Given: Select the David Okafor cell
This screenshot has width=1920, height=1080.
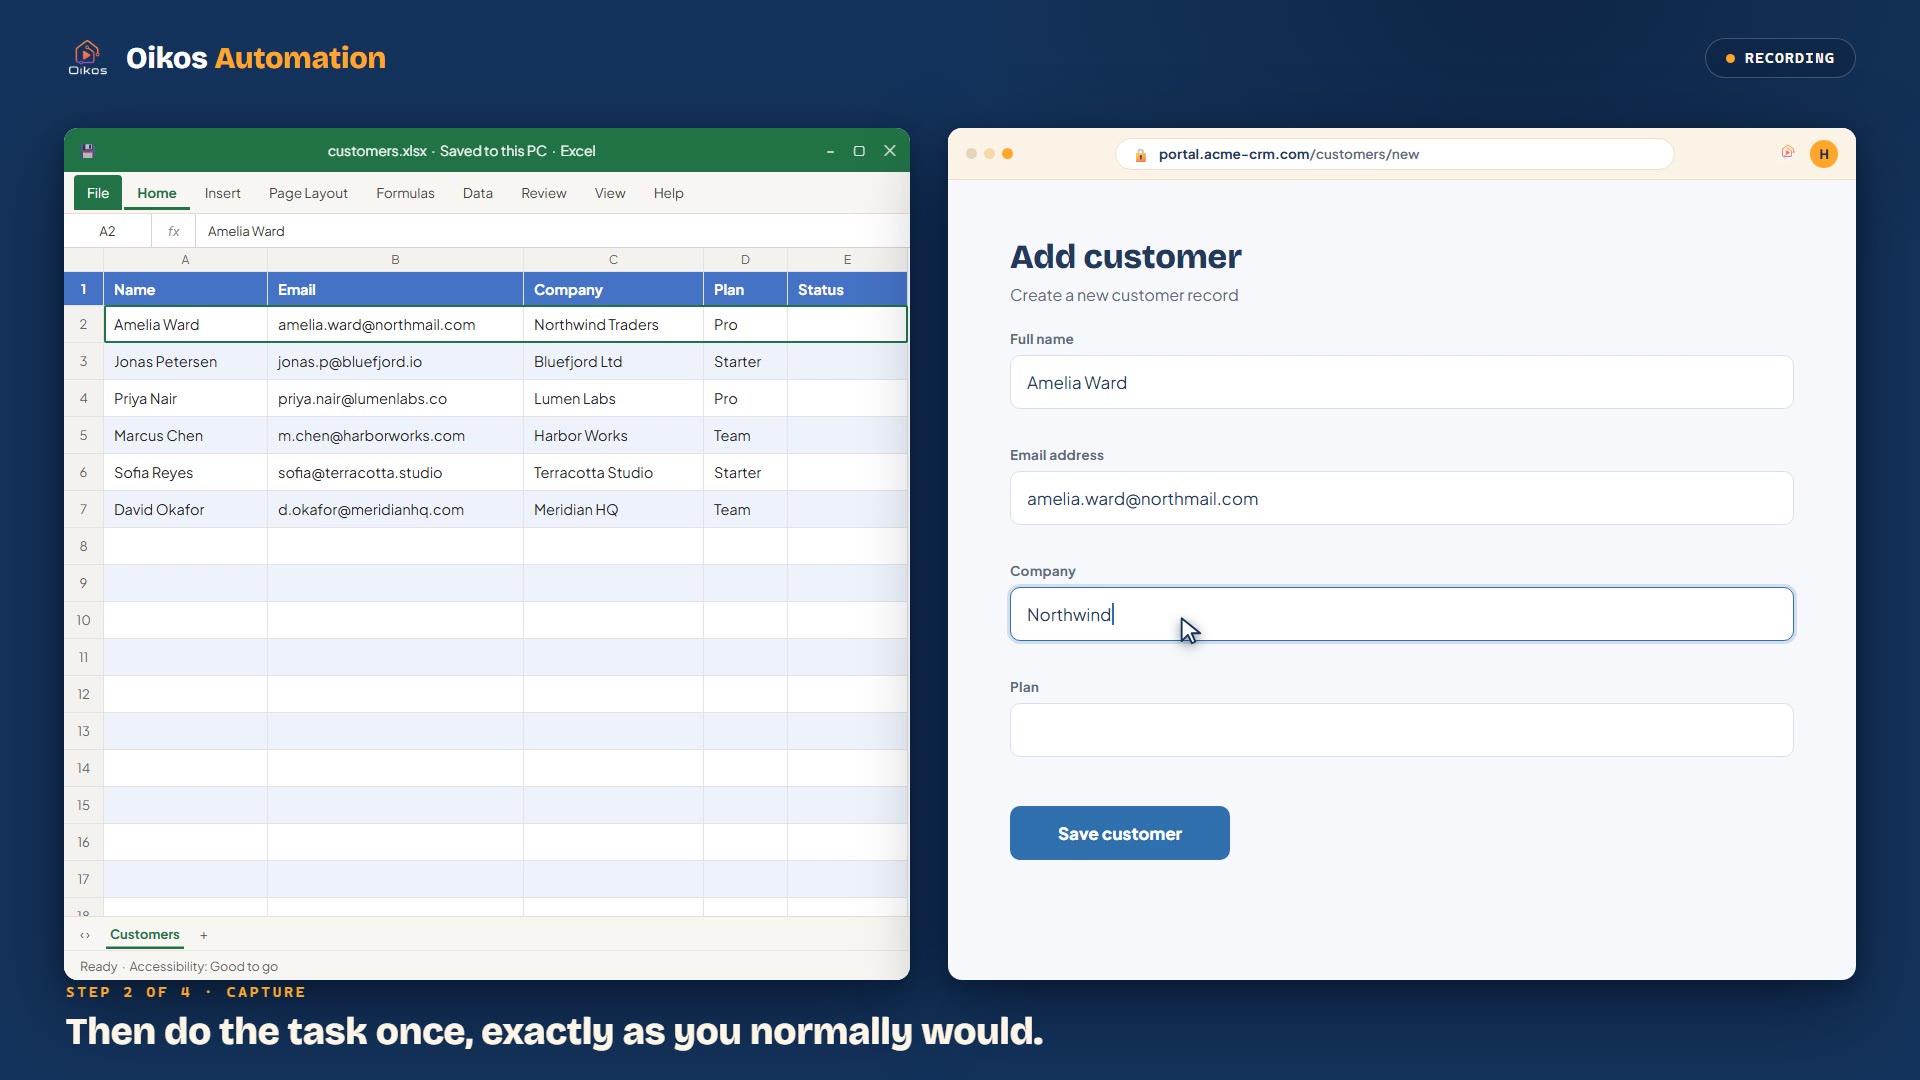Looking at the screenshot, I should 185,509.
